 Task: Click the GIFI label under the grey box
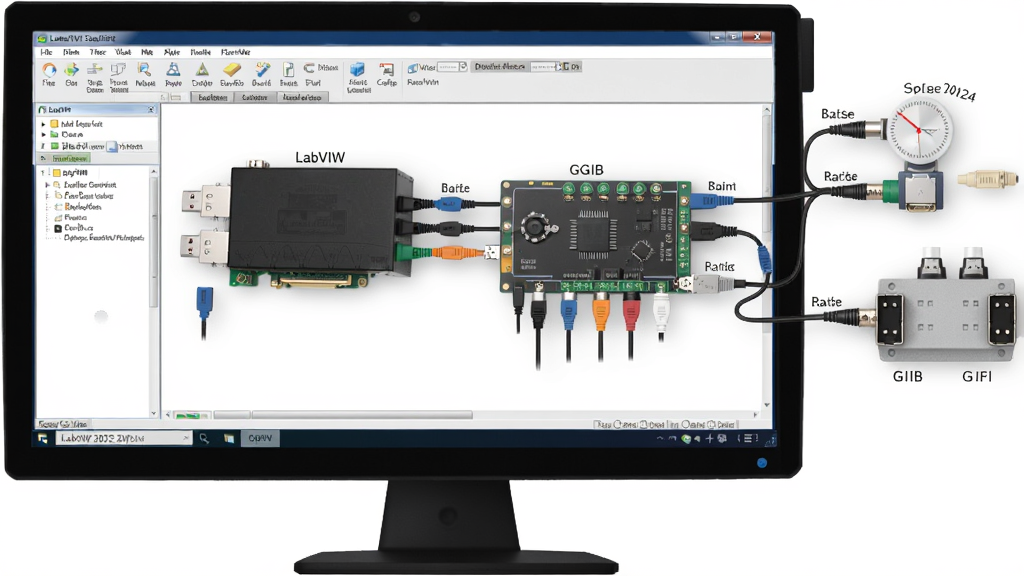977,377
